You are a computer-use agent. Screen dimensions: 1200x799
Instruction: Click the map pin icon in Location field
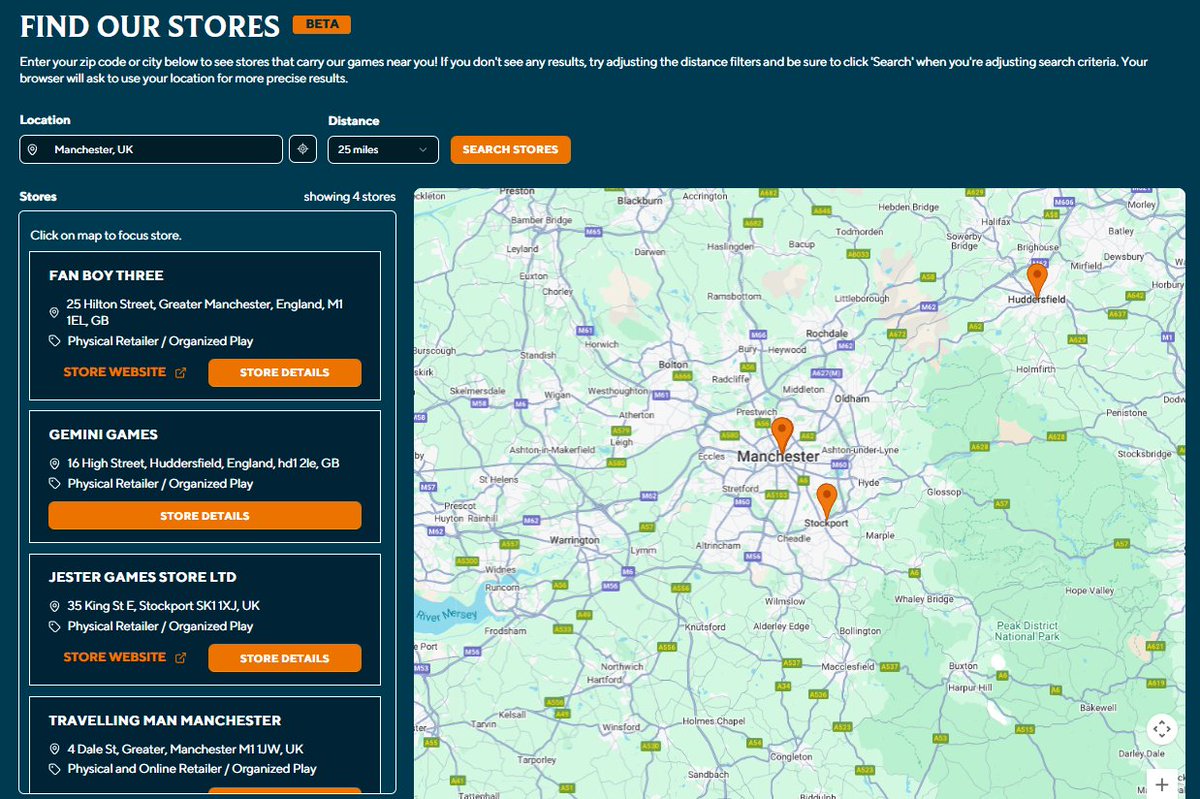(33, 150)
